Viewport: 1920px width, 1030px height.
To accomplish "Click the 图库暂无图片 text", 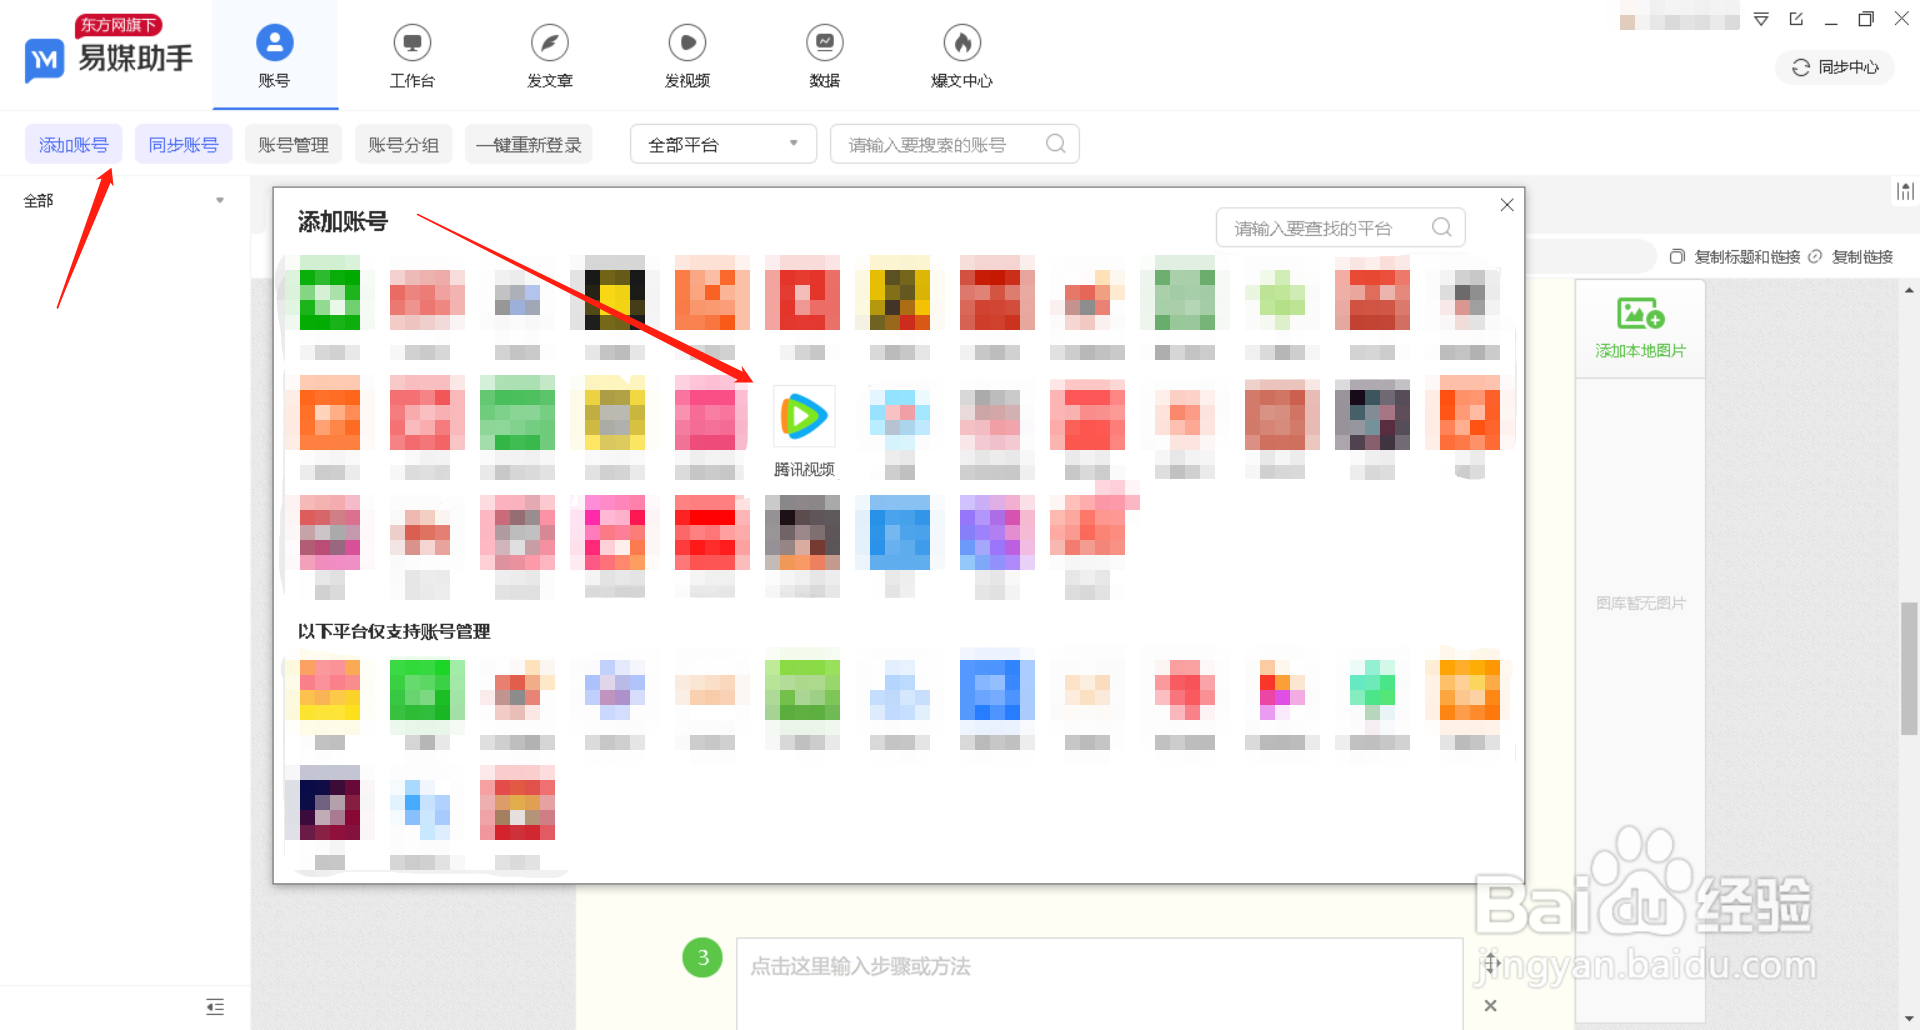I will coord(1640,603).
